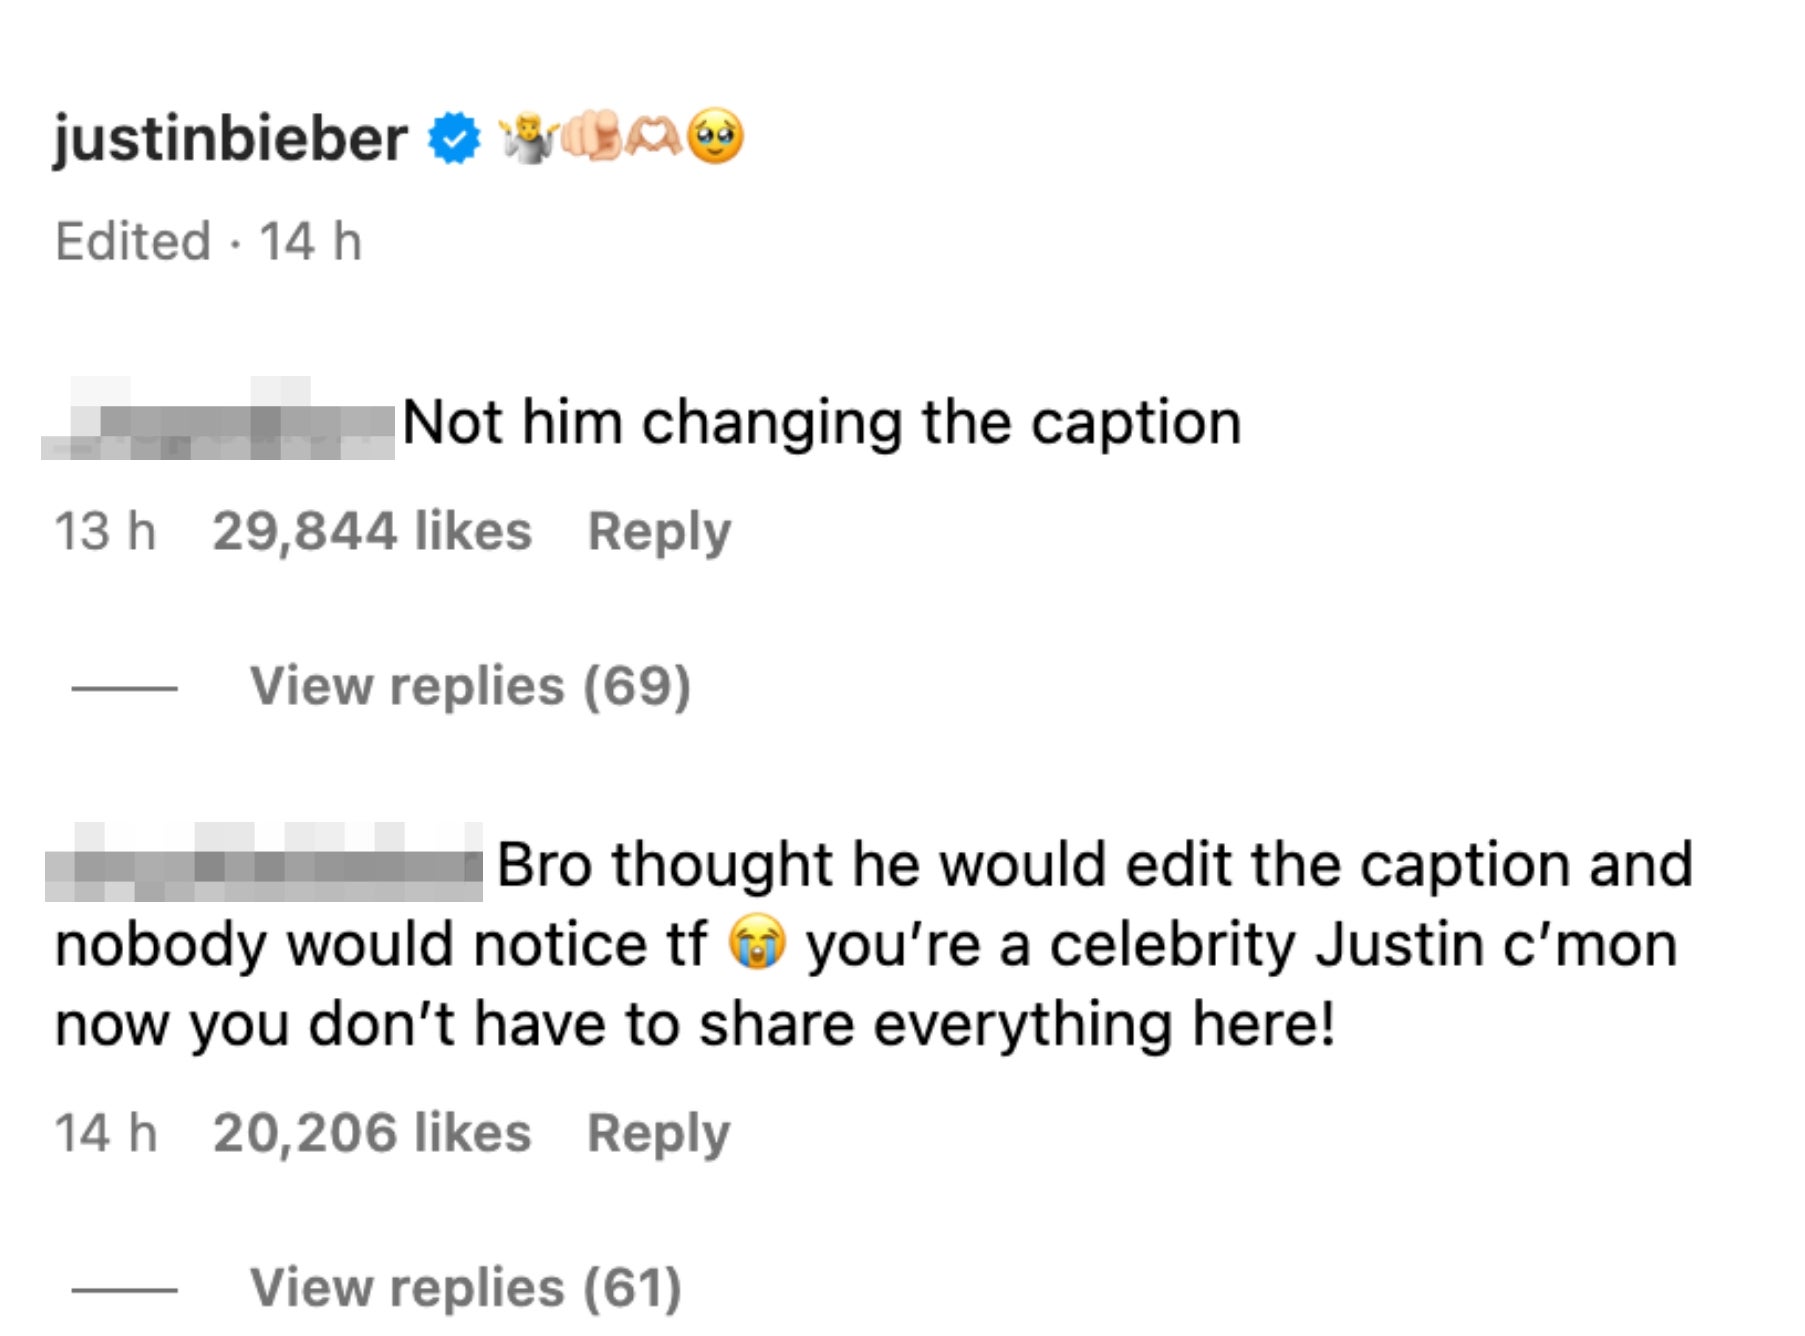Image resolution: width=1805 pixels, height=1336 pixels.
Task: Click the 14 h caption timestamp next to Edited
Action: click(x=311, y=239)
